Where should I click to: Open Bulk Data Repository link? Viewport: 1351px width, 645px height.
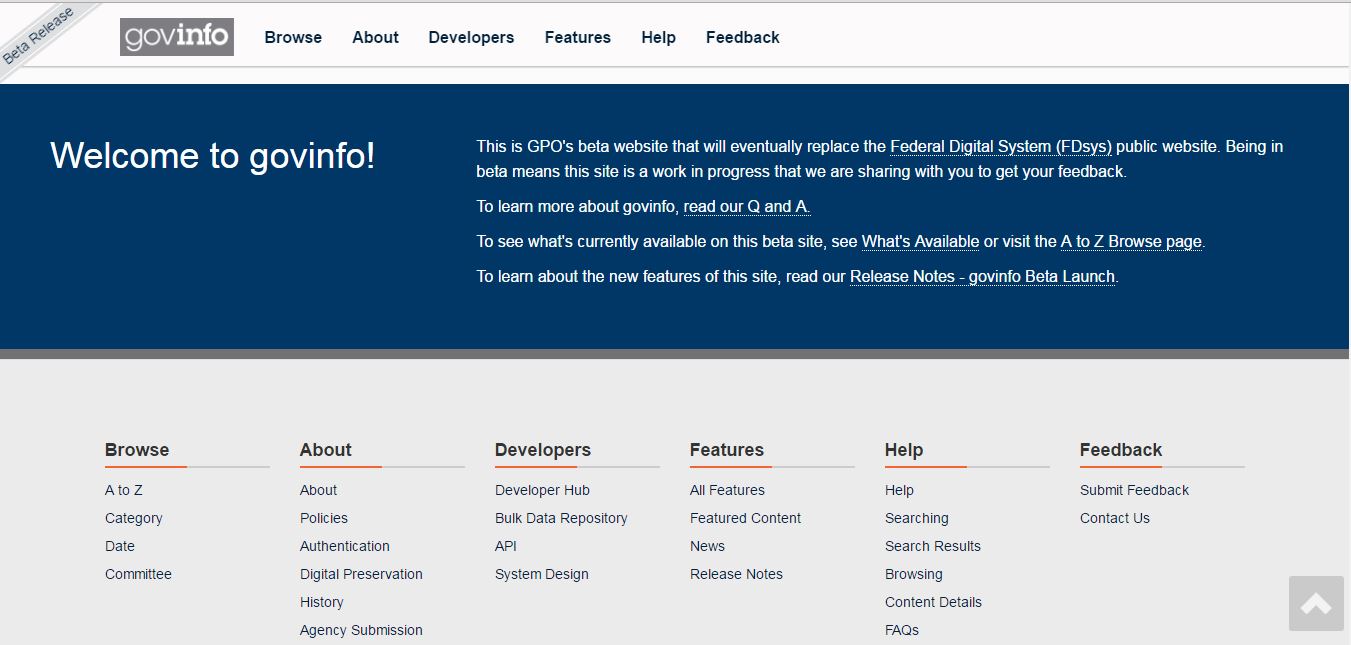click(x=561, y=518)
